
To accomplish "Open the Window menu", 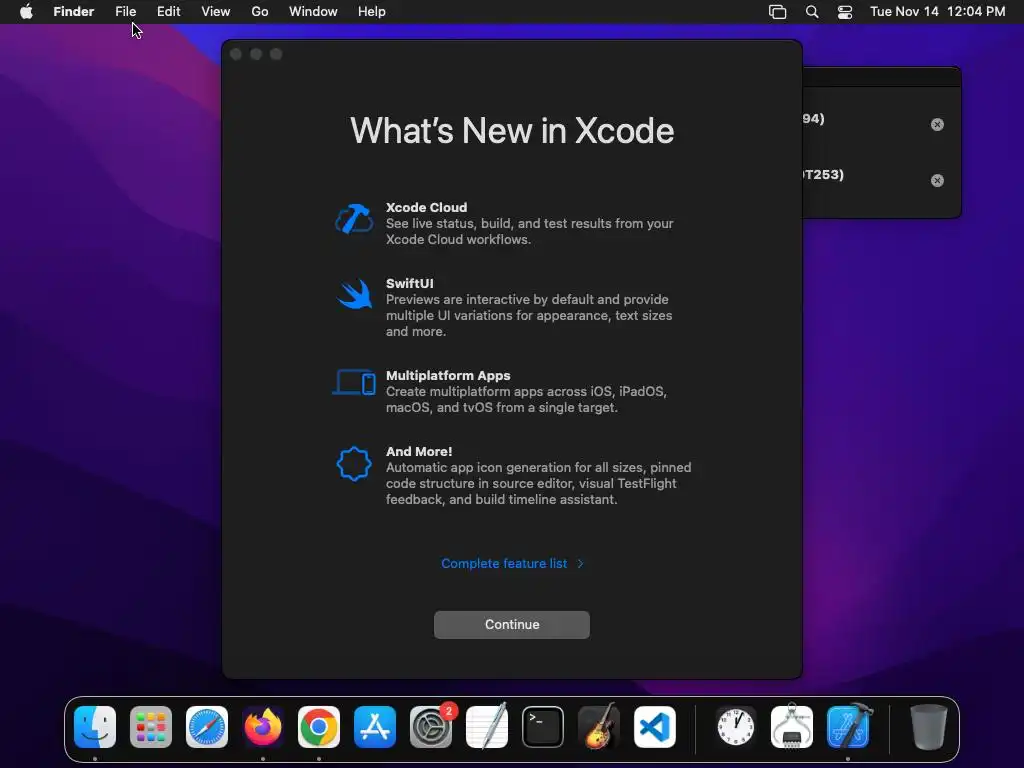I will click(313, 12).
